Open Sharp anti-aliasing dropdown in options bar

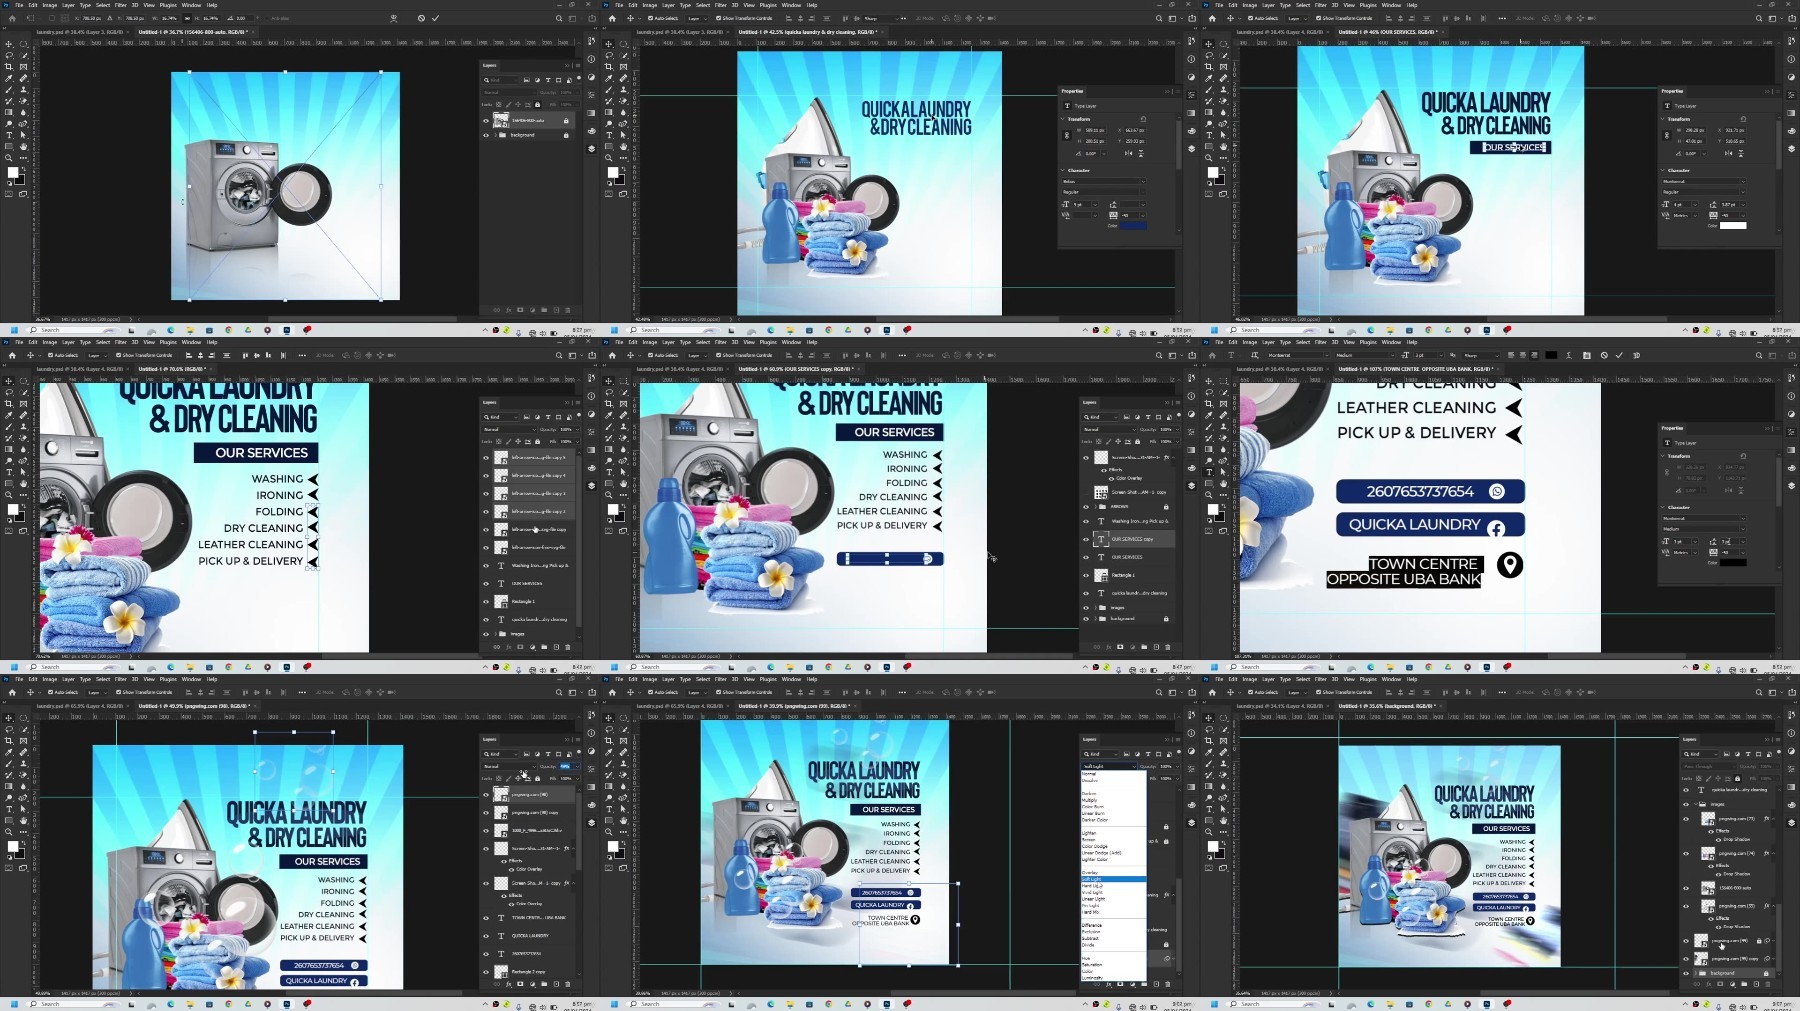click(1481, 355)
